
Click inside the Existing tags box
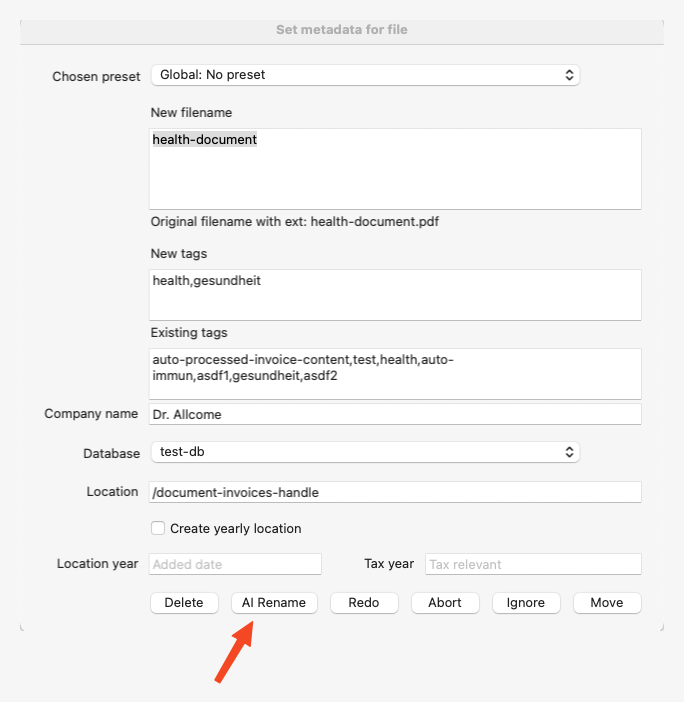pyautogui.click(x=395, y=373)
